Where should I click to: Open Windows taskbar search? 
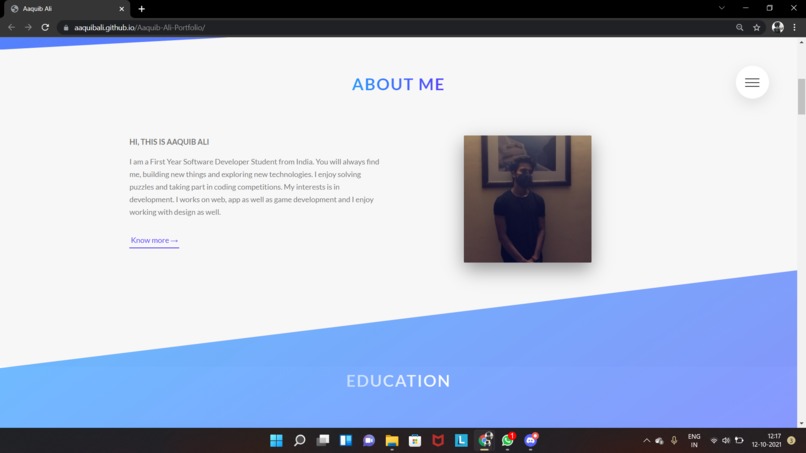tap(299, 440)
